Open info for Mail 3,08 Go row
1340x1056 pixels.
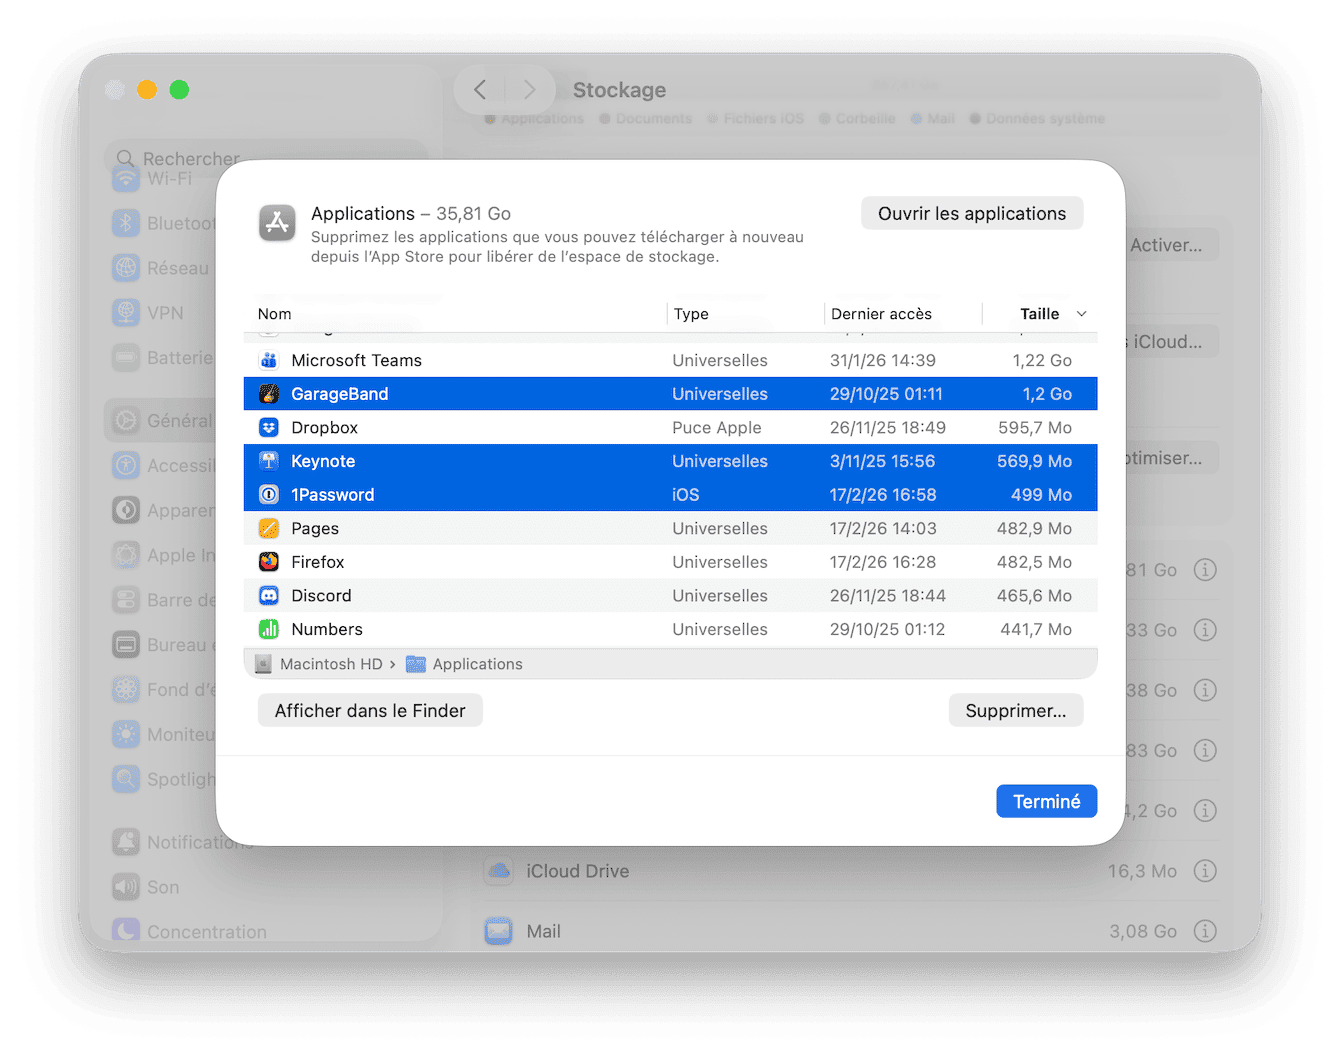[x=1205, y=931]
